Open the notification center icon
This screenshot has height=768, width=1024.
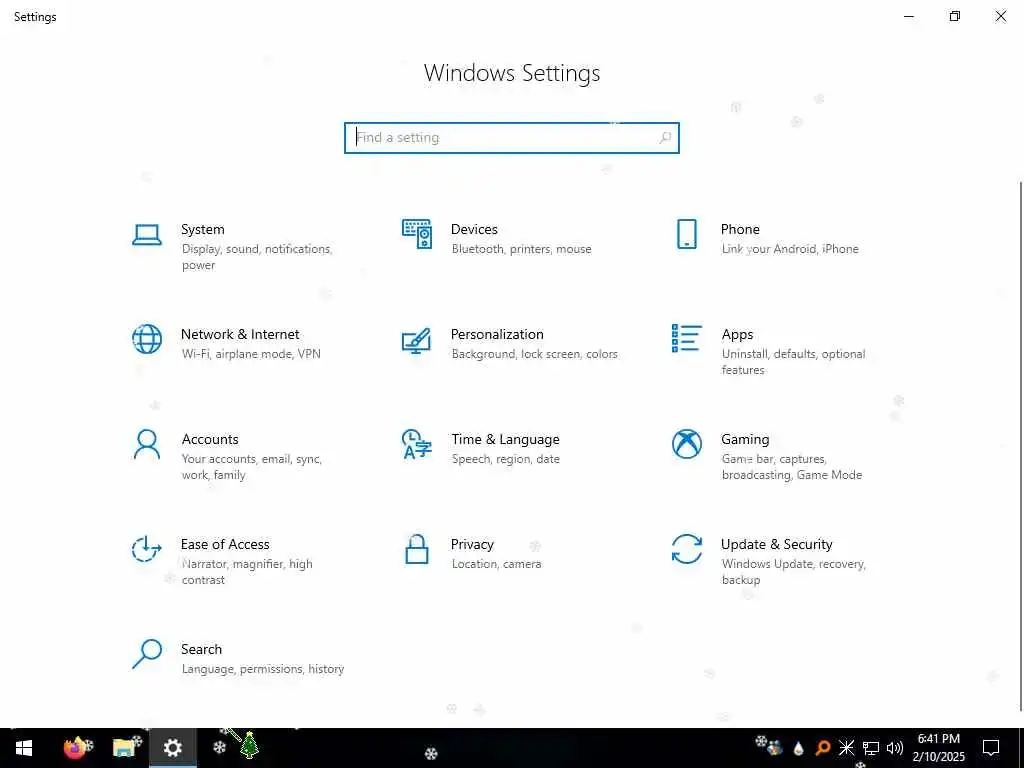click(x=991, y=748)
